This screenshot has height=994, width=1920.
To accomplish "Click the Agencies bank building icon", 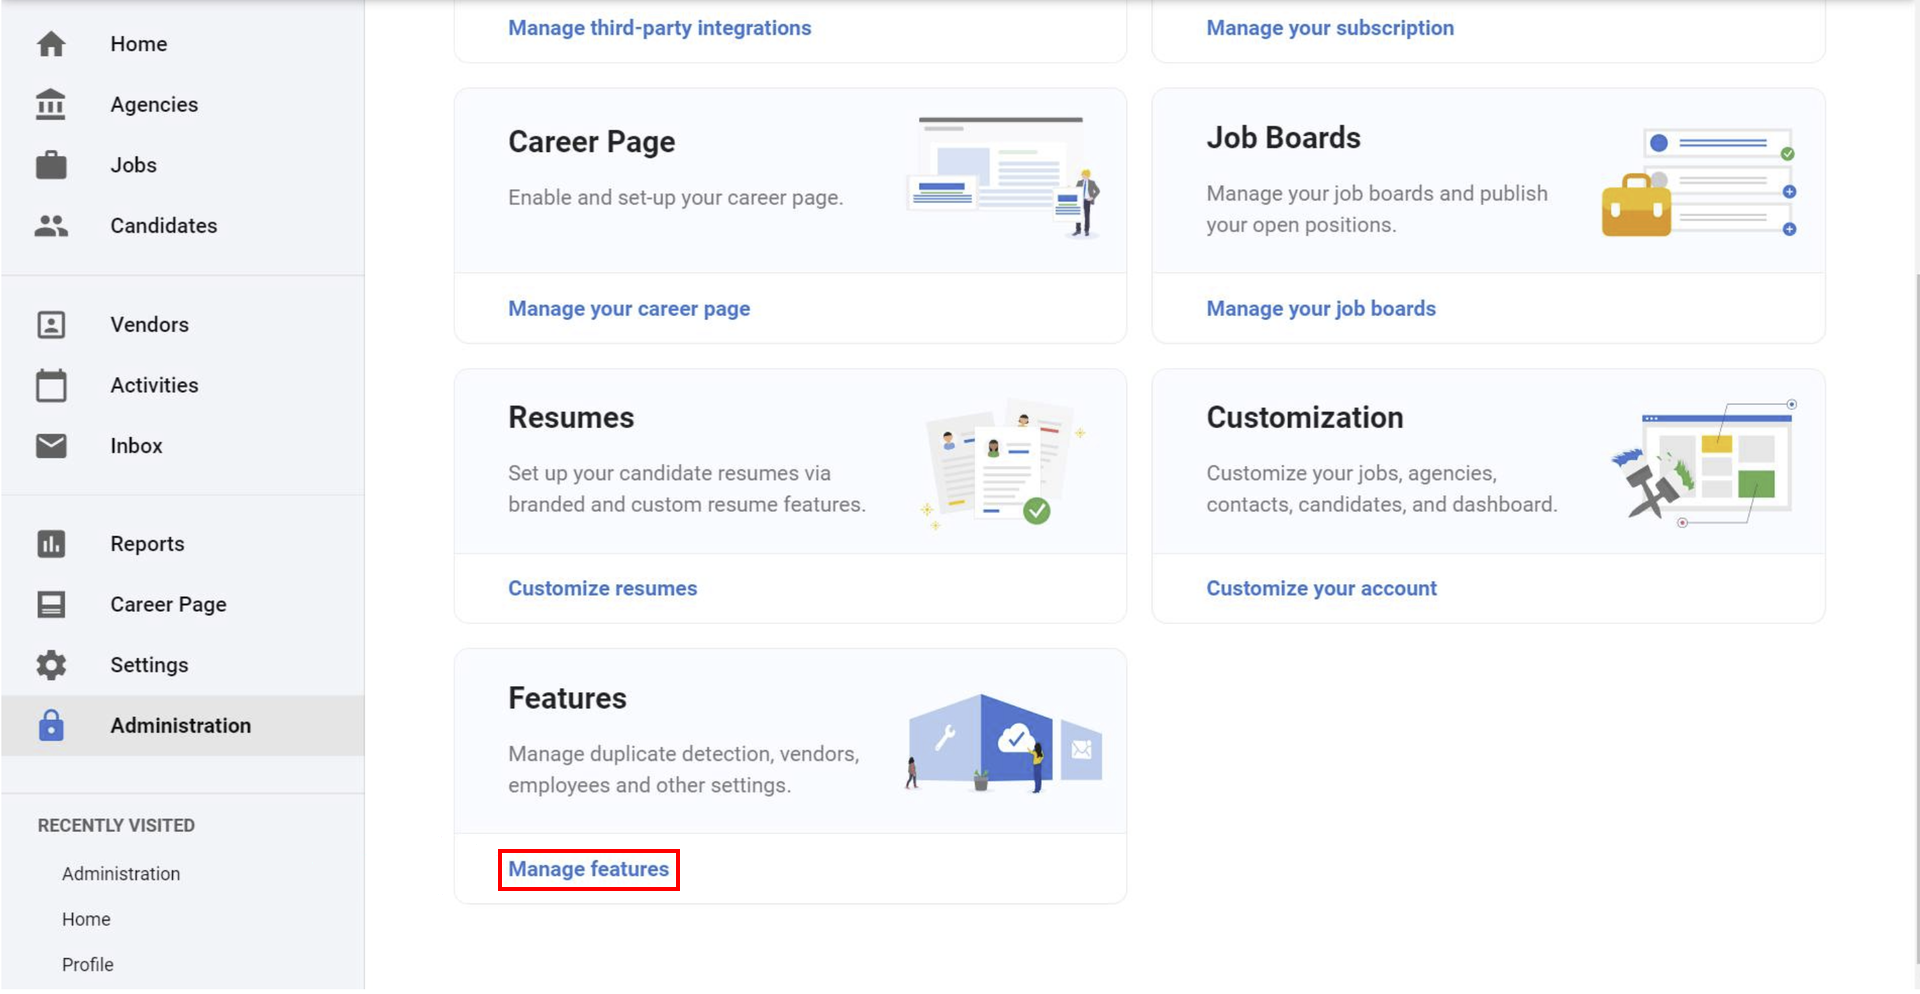I will pos(51,104).
